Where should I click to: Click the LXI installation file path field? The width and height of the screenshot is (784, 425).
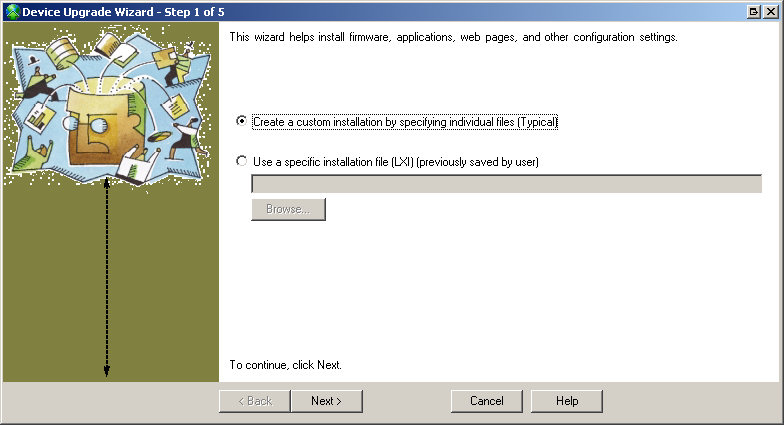point(506,184)
